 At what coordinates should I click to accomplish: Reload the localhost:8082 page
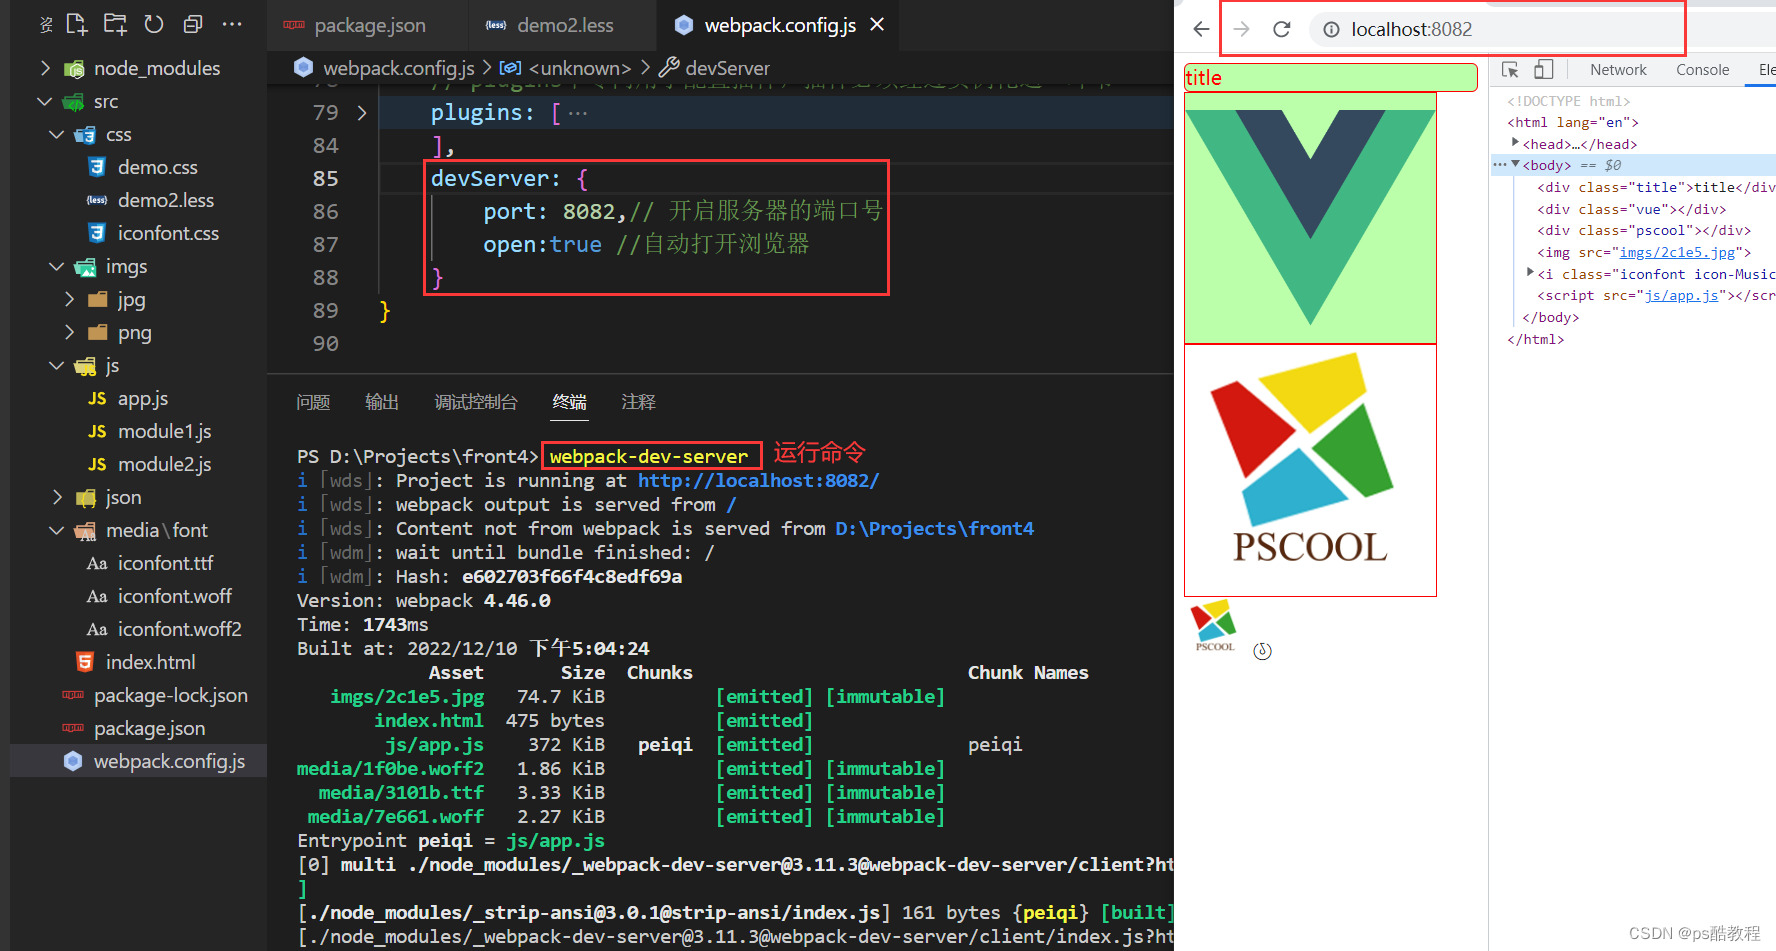click(1282, 29)
